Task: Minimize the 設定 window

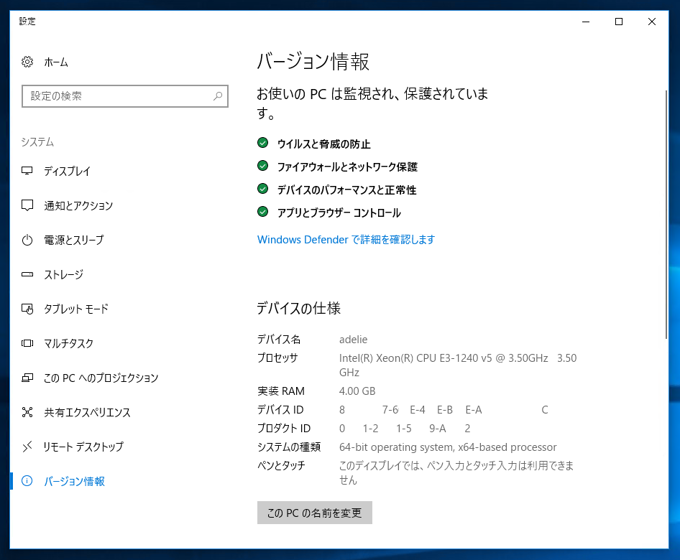Action: (586, 22)
